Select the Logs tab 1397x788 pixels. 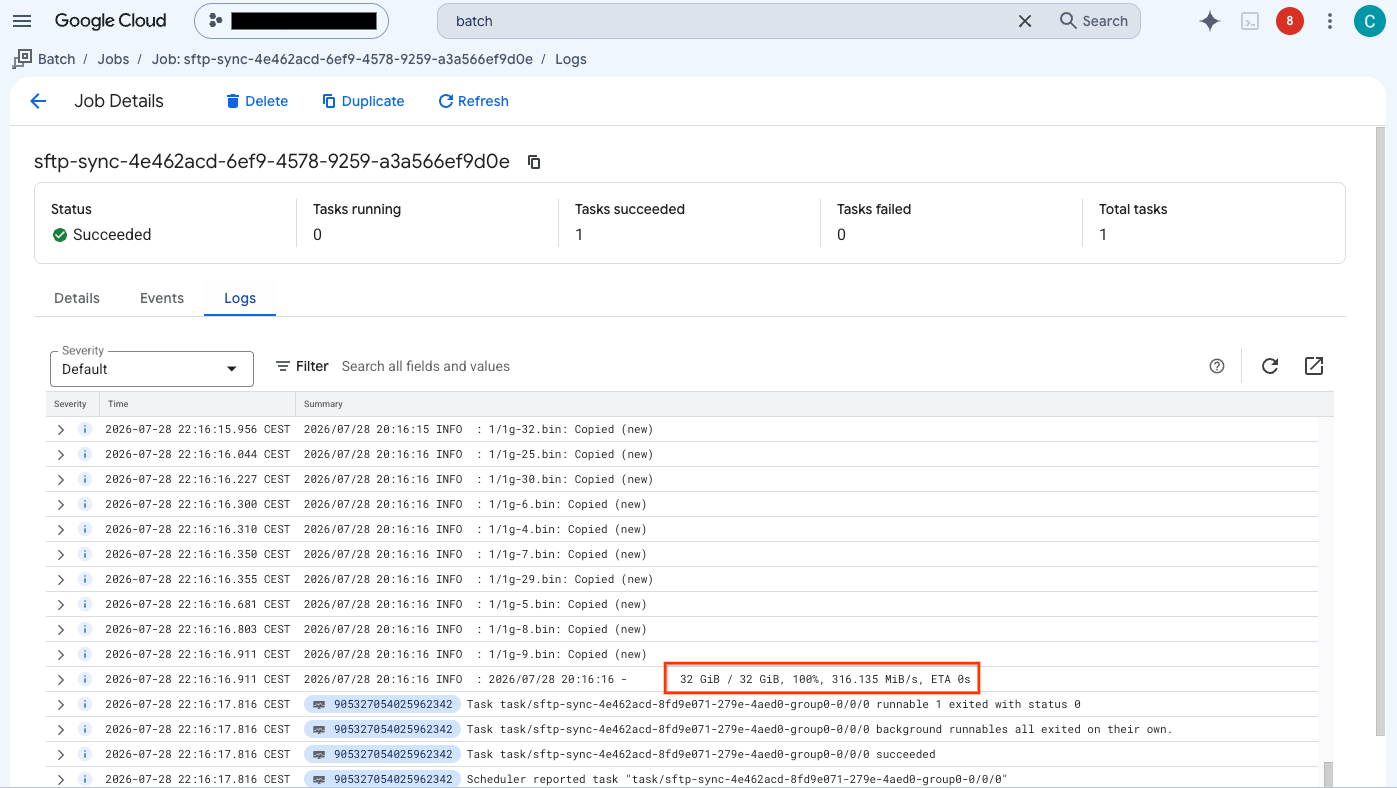tap(240, 298)
